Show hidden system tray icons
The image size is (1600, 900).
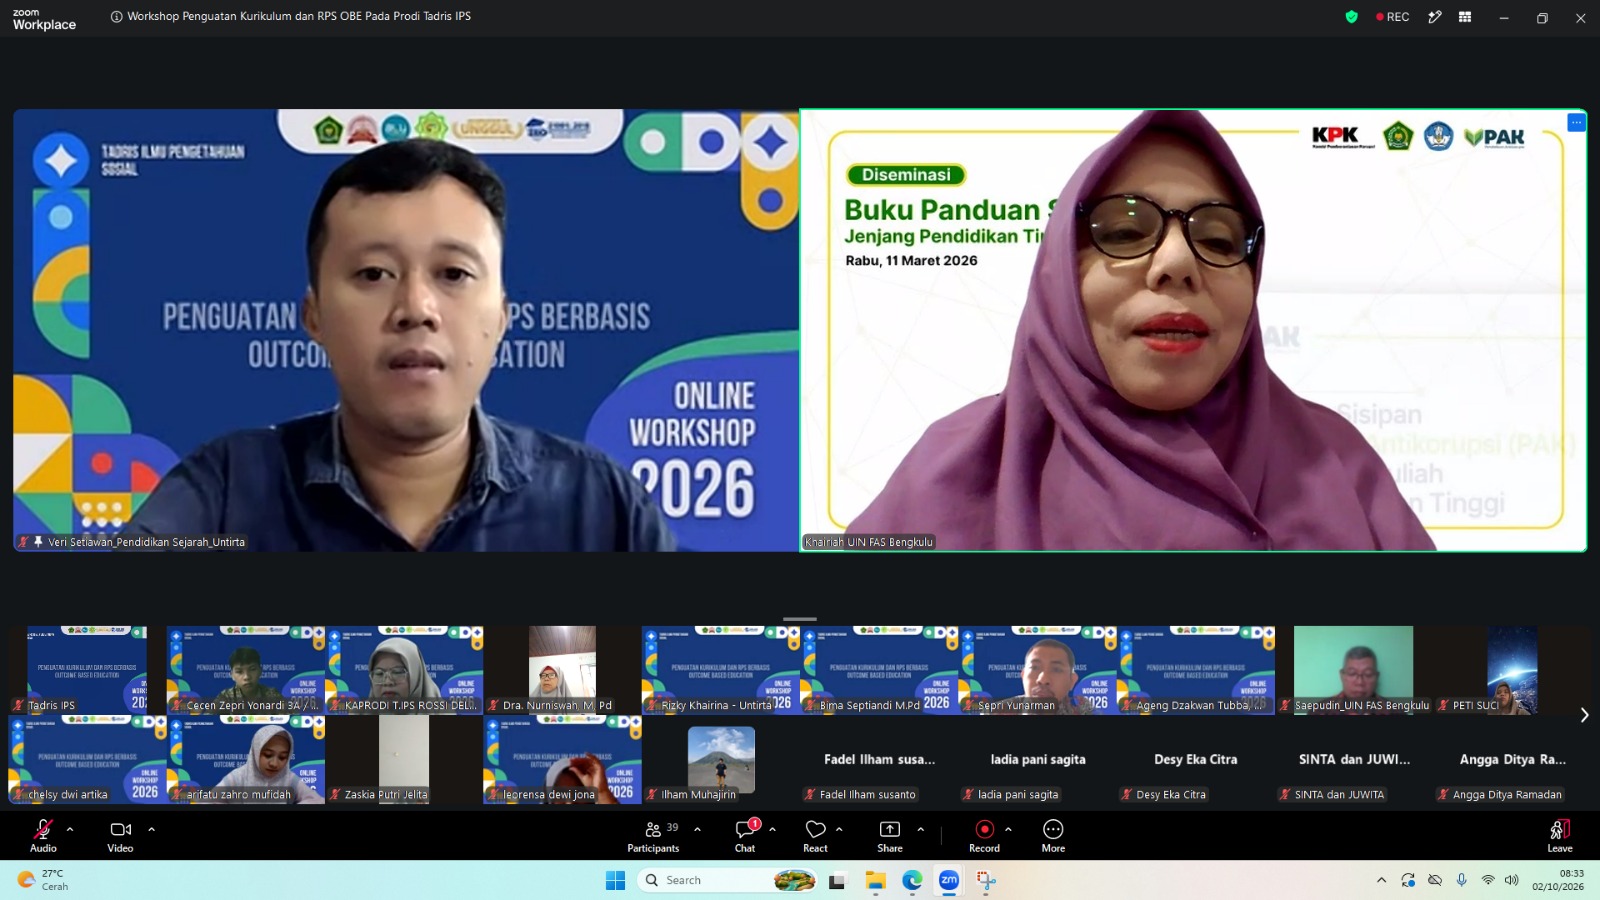[x=1381, y=880]
